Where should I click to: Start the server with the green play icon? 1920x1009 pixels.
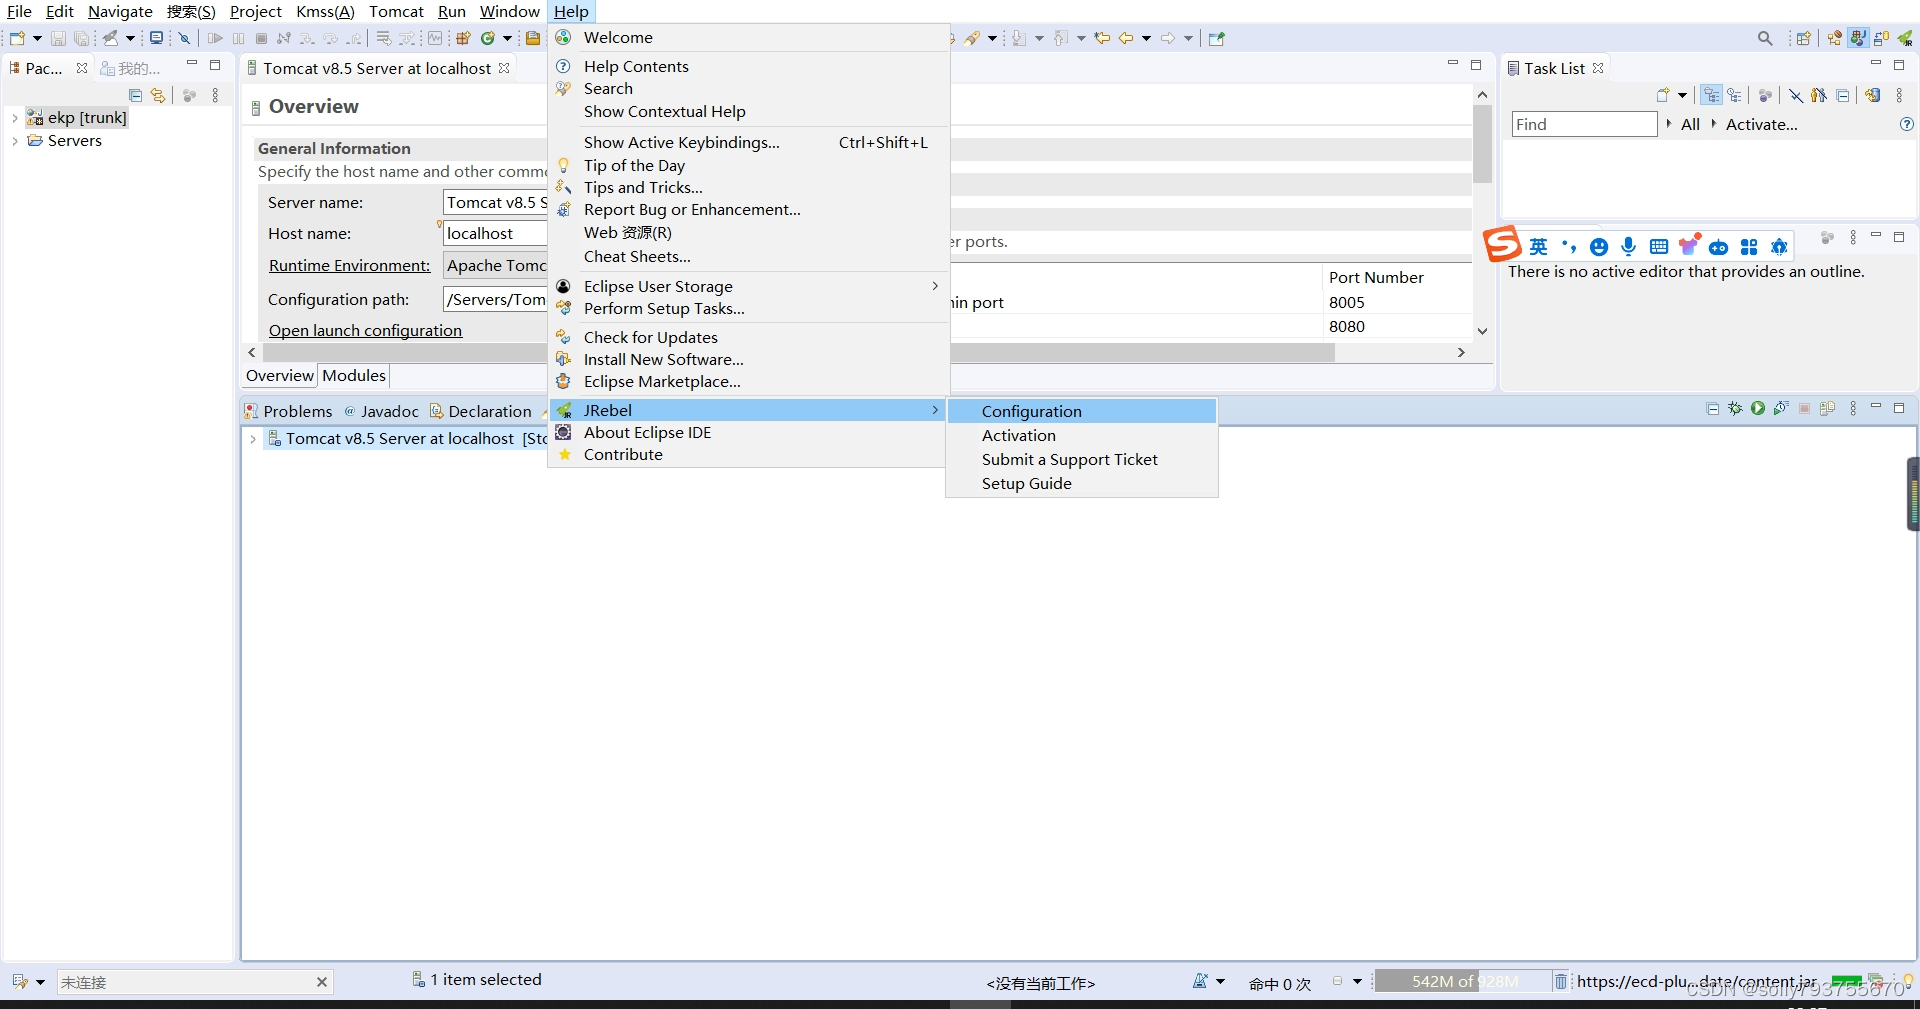pyautogui.click(x=1757, y=408)
